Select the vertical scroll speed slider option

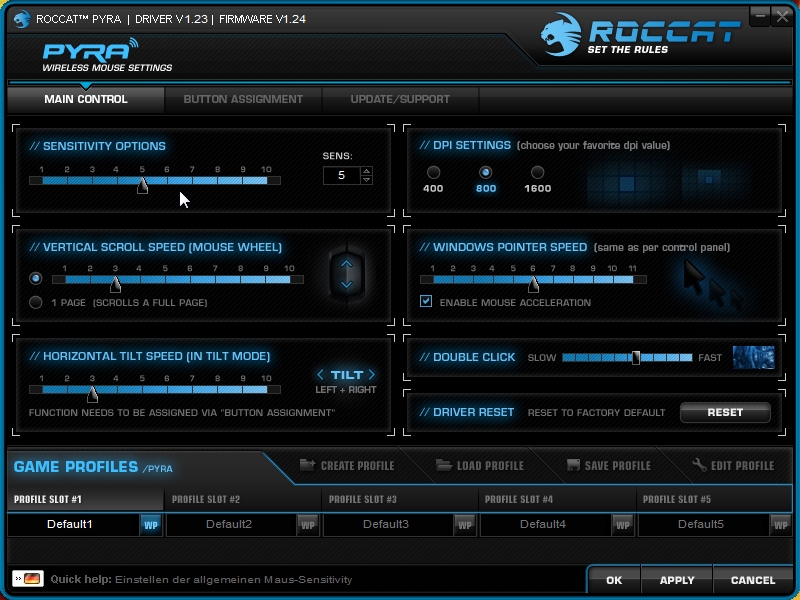pyautogui.click(x=35, y=279)
